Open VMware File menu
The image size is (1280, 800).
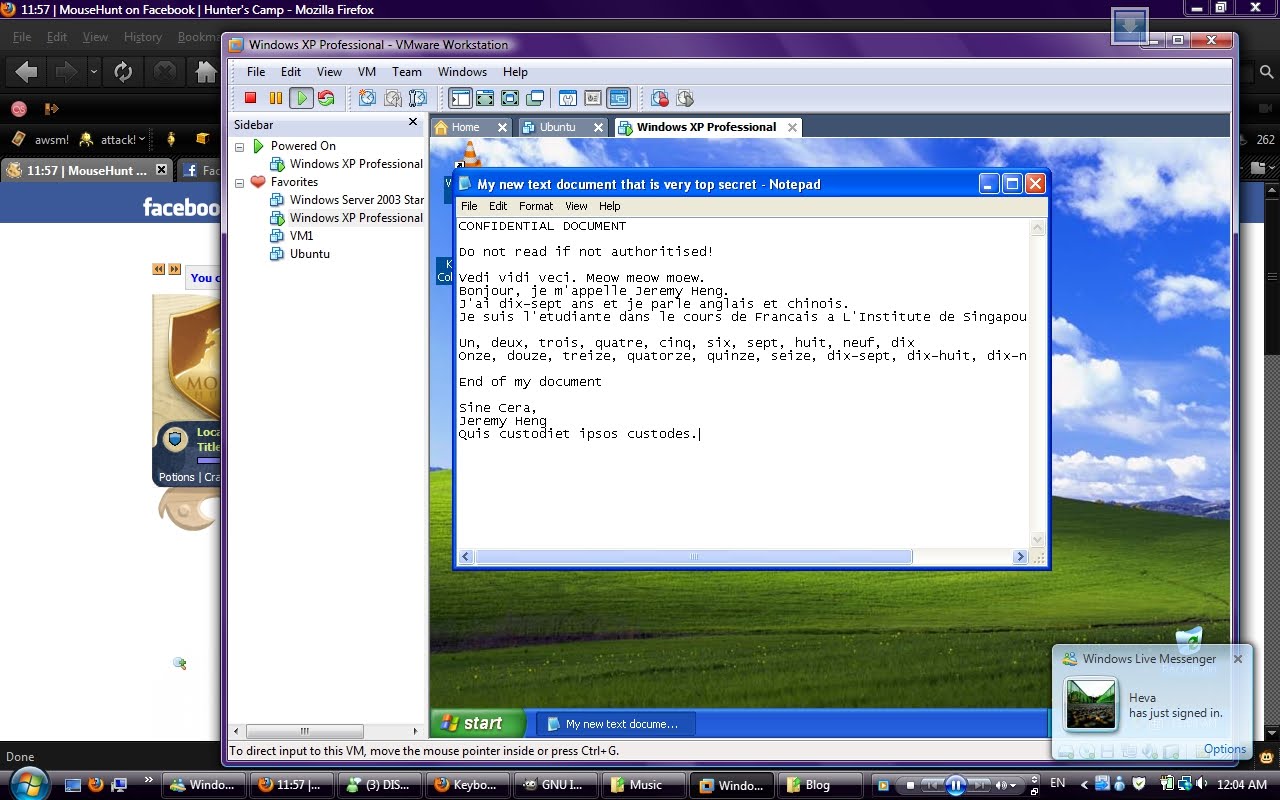[256, 72]
